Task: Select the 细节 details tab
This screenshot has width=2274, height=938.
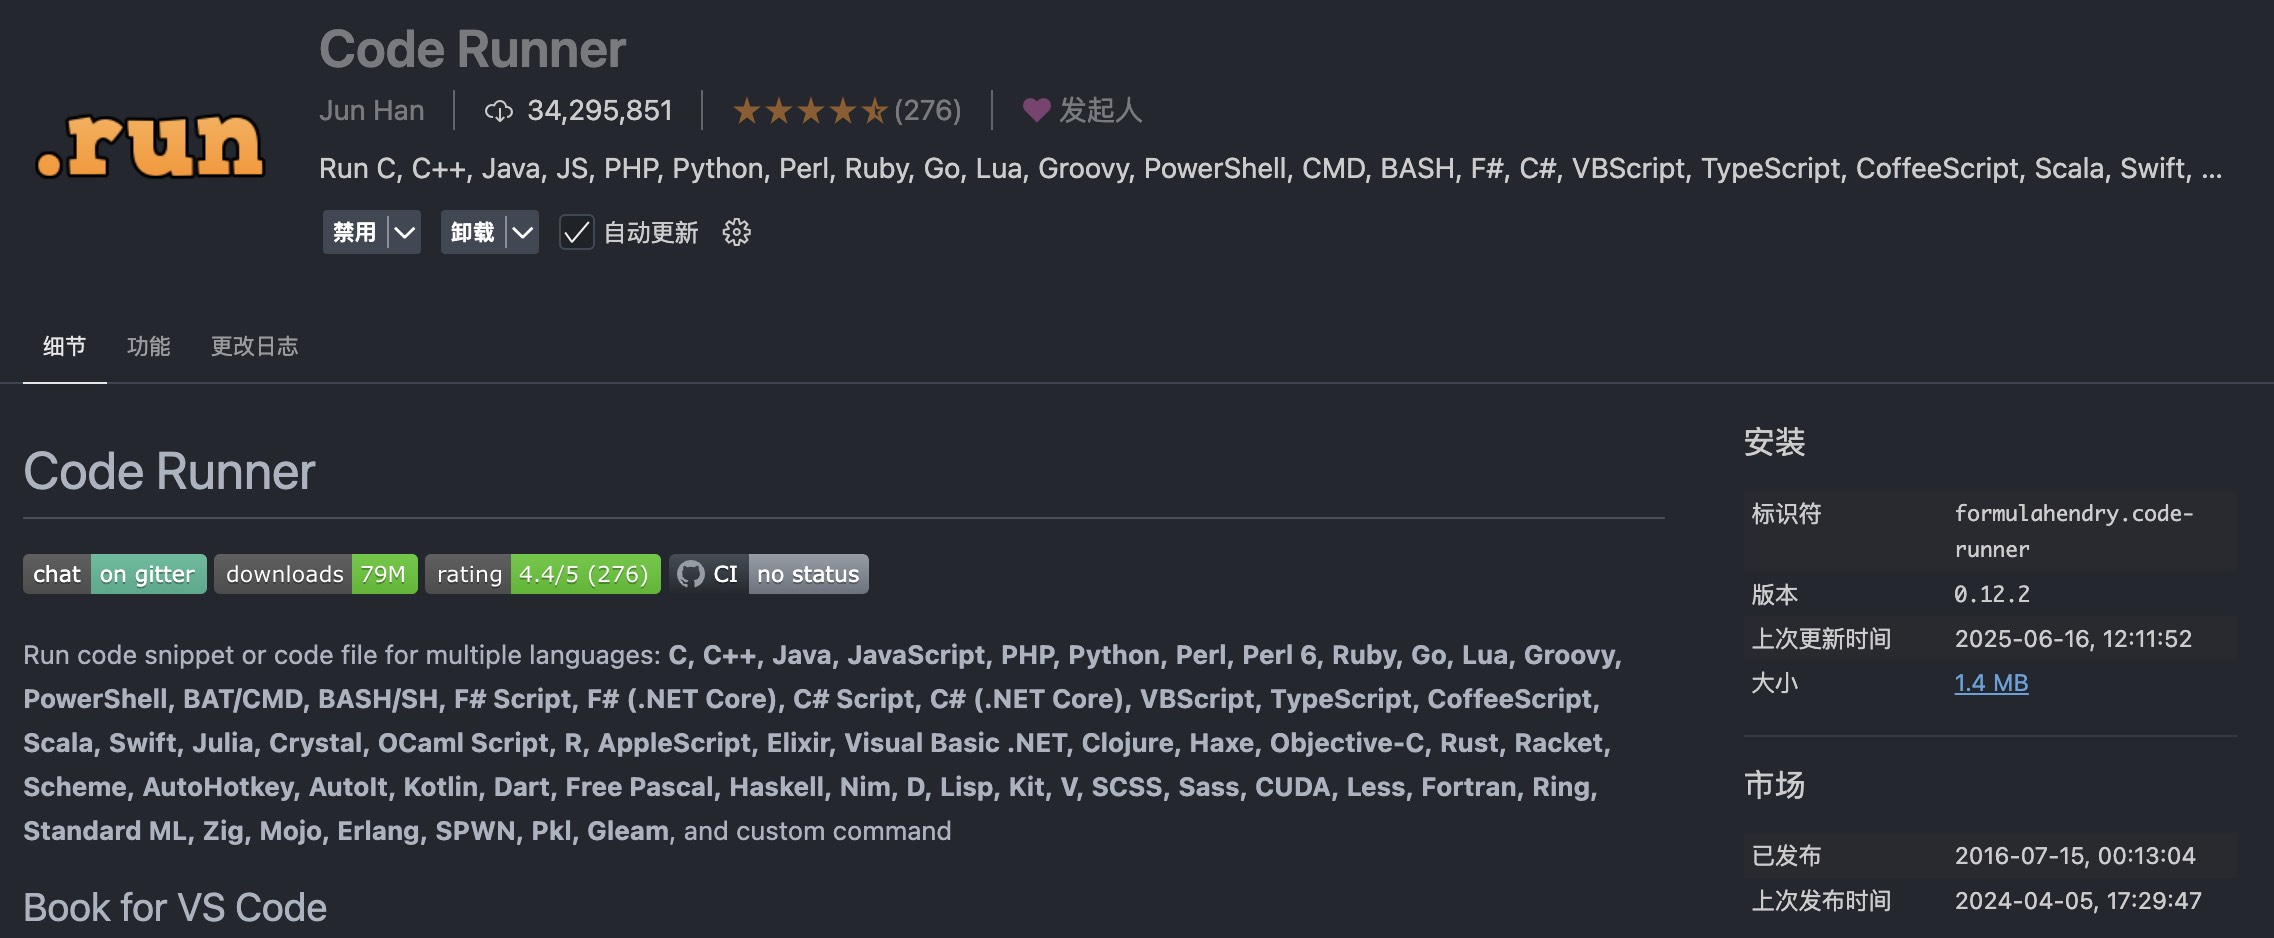Action: [x=64, y=346]
